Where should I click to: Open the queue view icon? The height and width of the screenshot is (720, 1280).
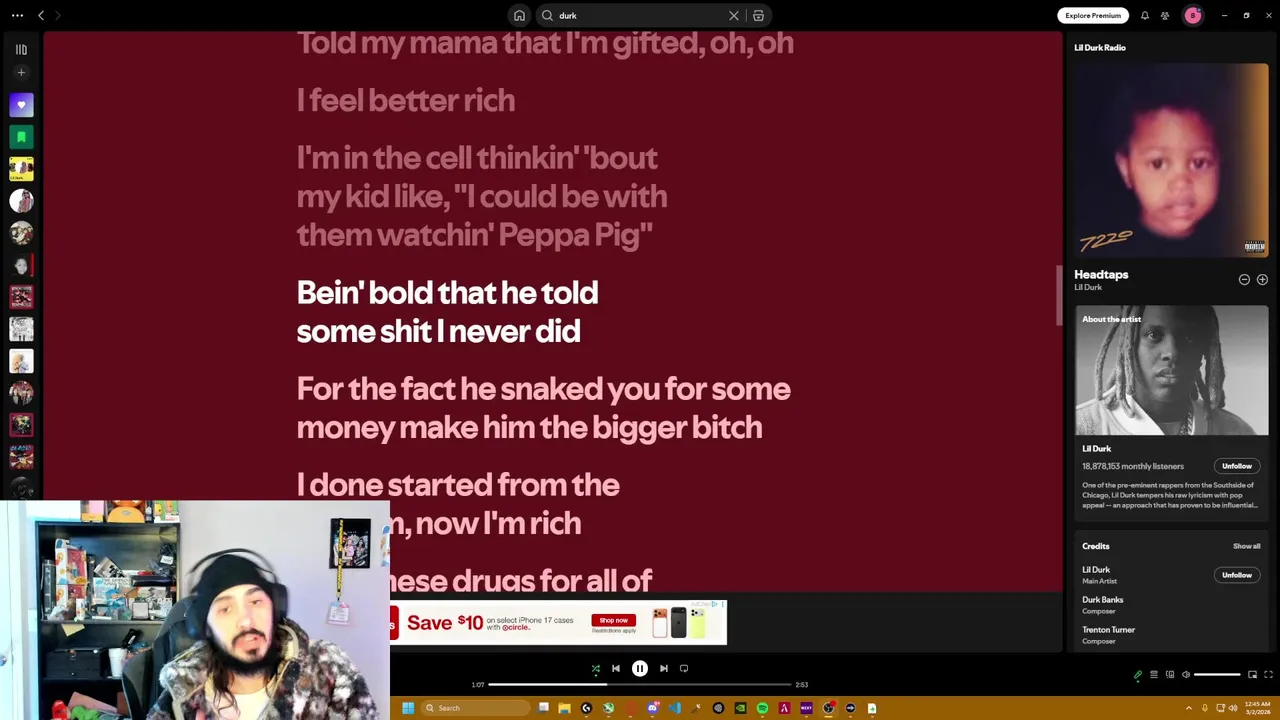tap(1153, 675)
